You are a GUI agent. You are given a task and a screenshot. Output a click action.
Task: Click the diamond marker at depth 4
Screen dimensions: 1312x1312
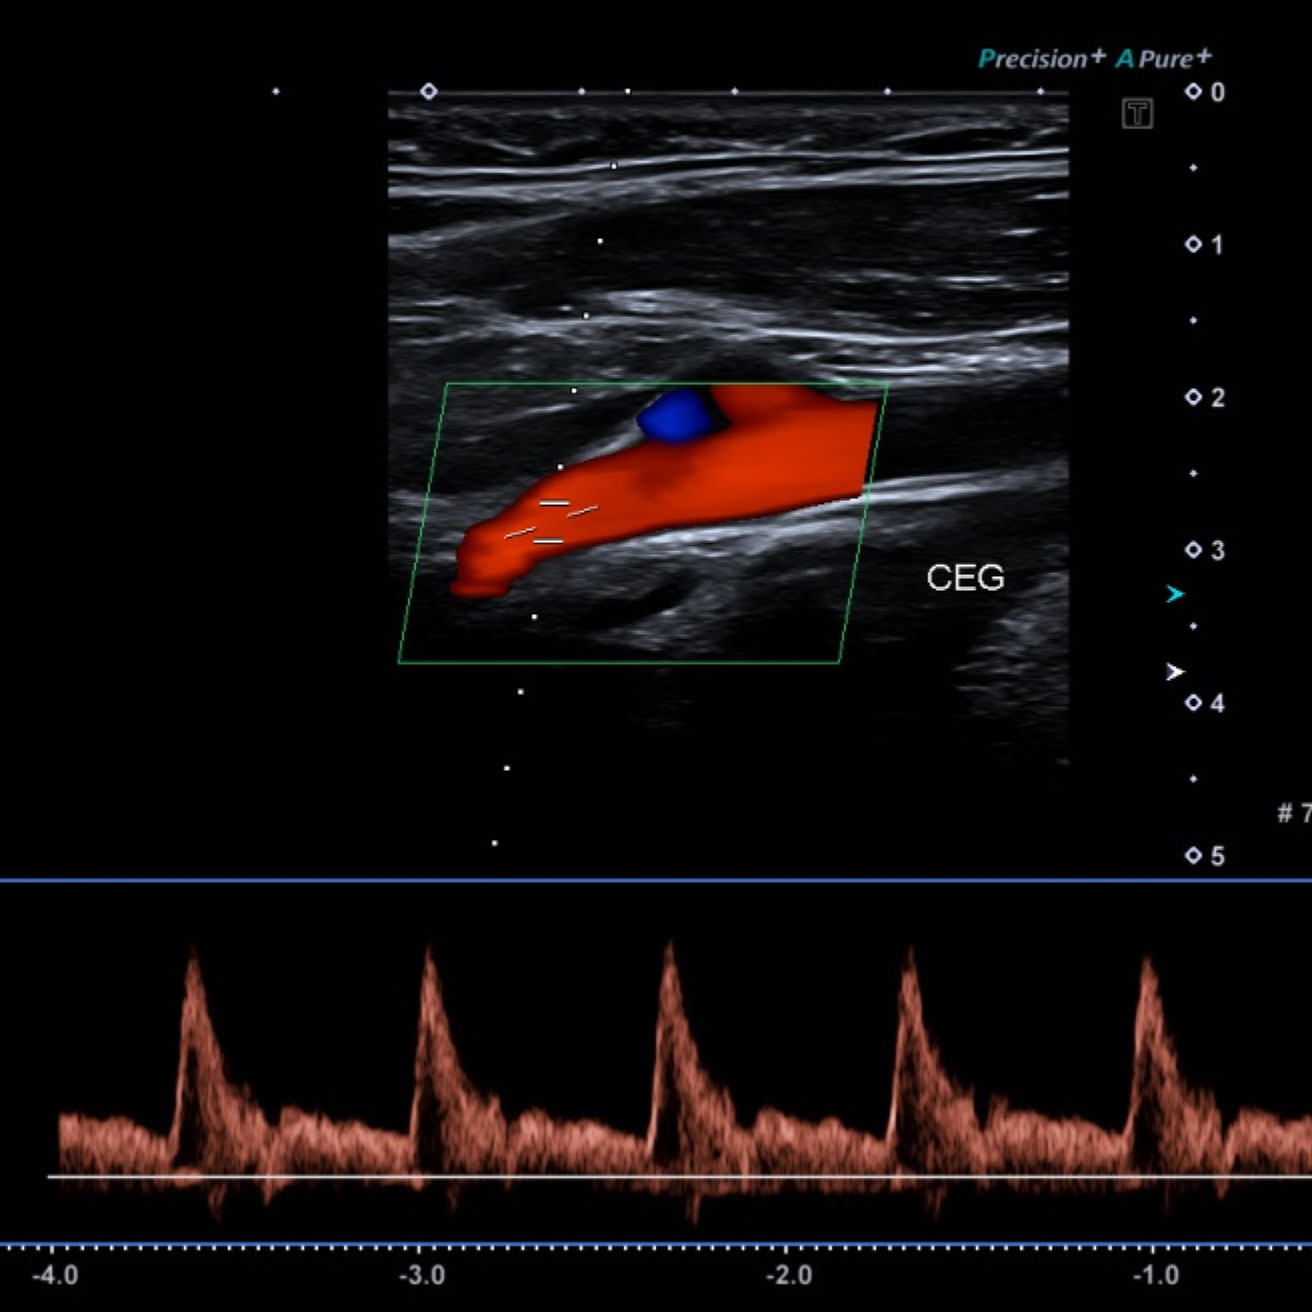point(1192,701)
